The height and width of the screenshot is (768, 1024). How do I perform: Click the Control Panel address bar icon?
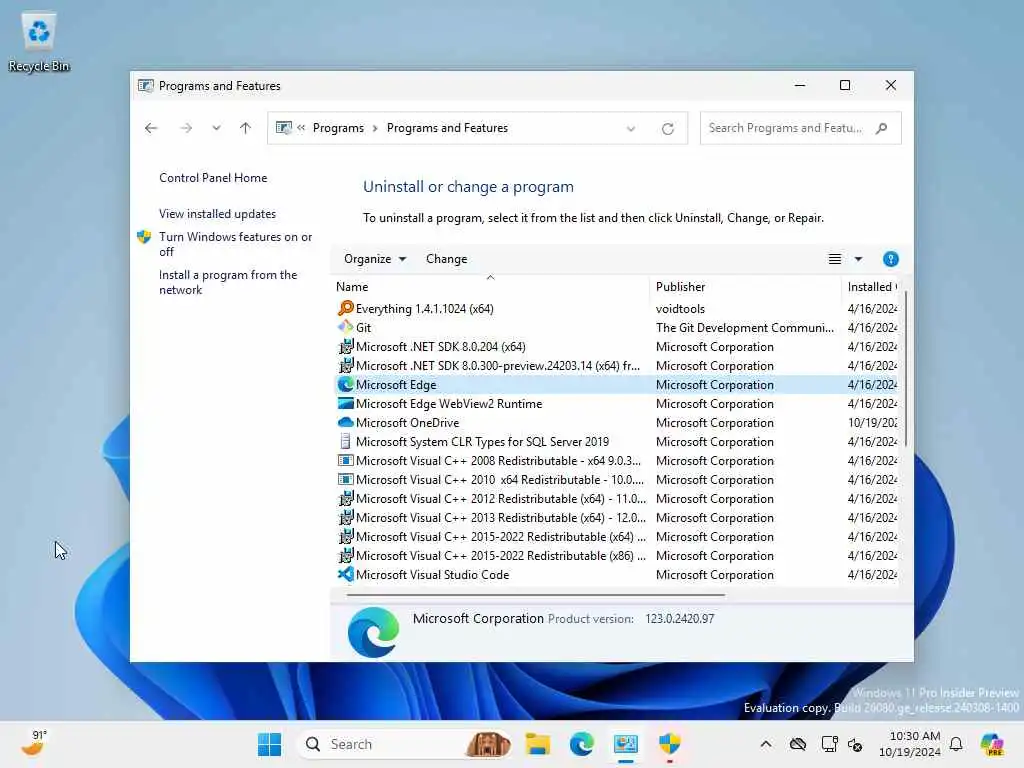[x=284, y=128]
